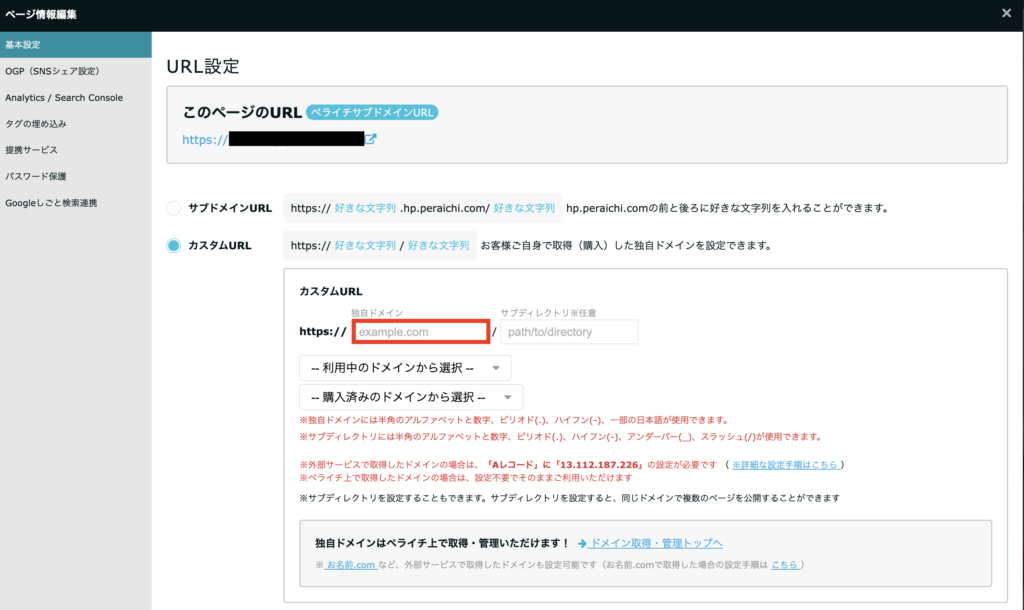Click the ペライチサブドメインURL badge
This screenshot has width=1024, height=610.
point(372,112)
